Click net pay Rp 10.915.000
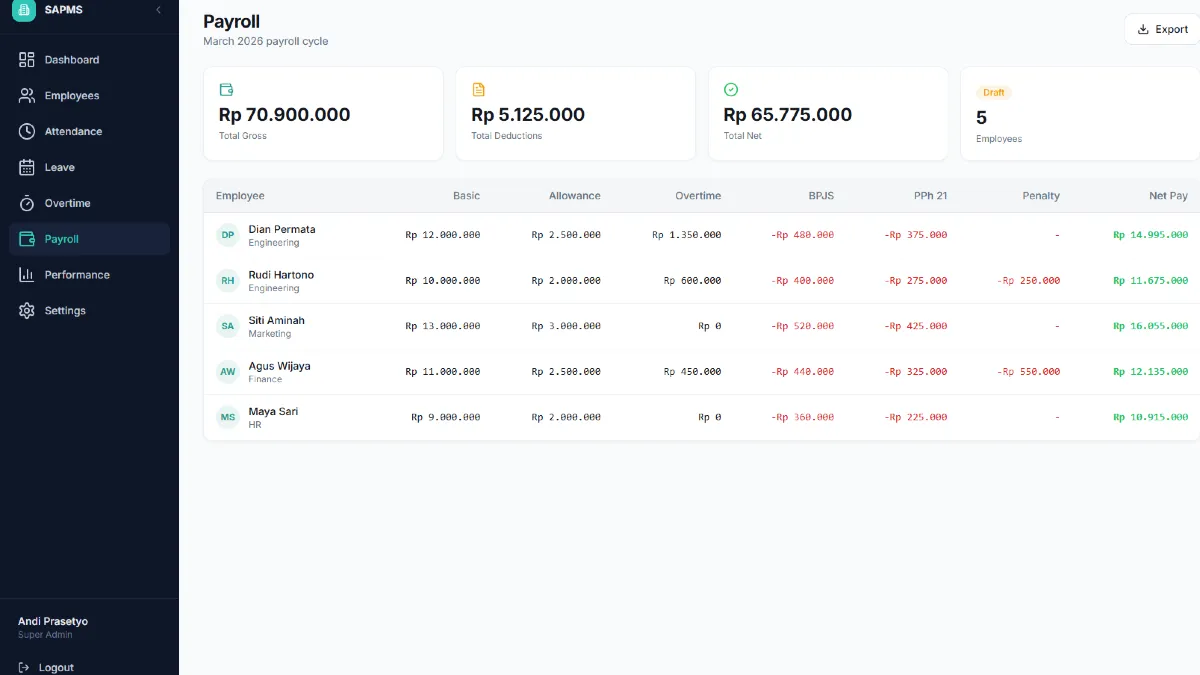This screenshot has height=675, width=1200. point(1151,417)
